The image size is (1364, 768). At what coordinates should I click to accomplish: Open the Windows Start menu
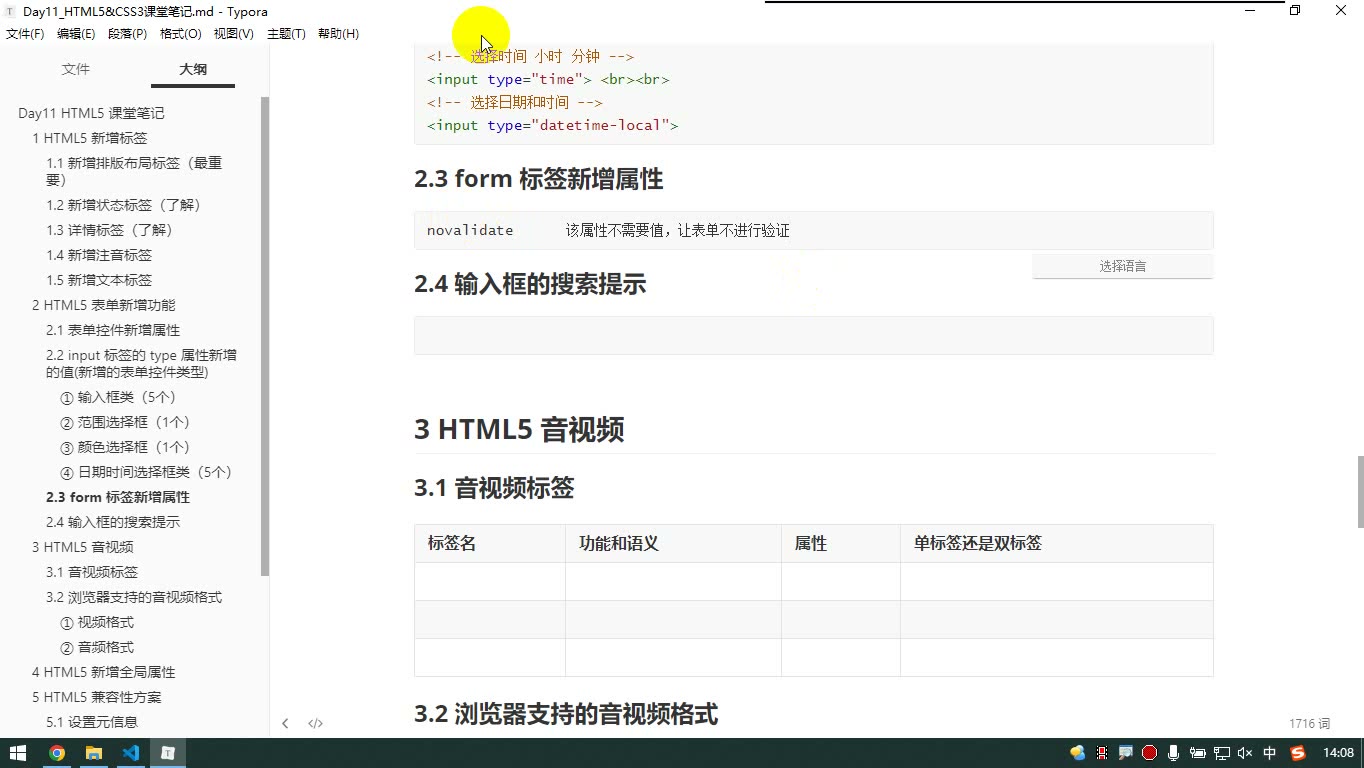(18, 753)
